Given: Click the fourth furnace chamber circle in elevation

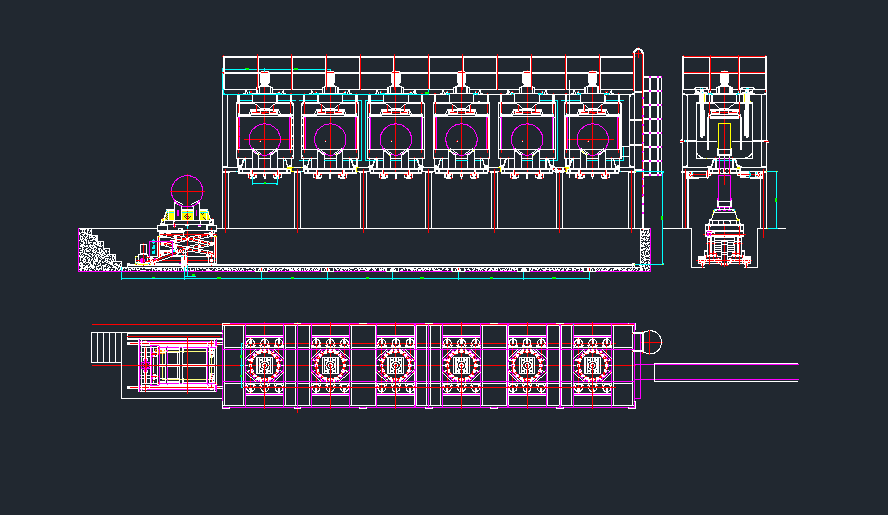Looking at the screenshot, I should pos(461,137).
